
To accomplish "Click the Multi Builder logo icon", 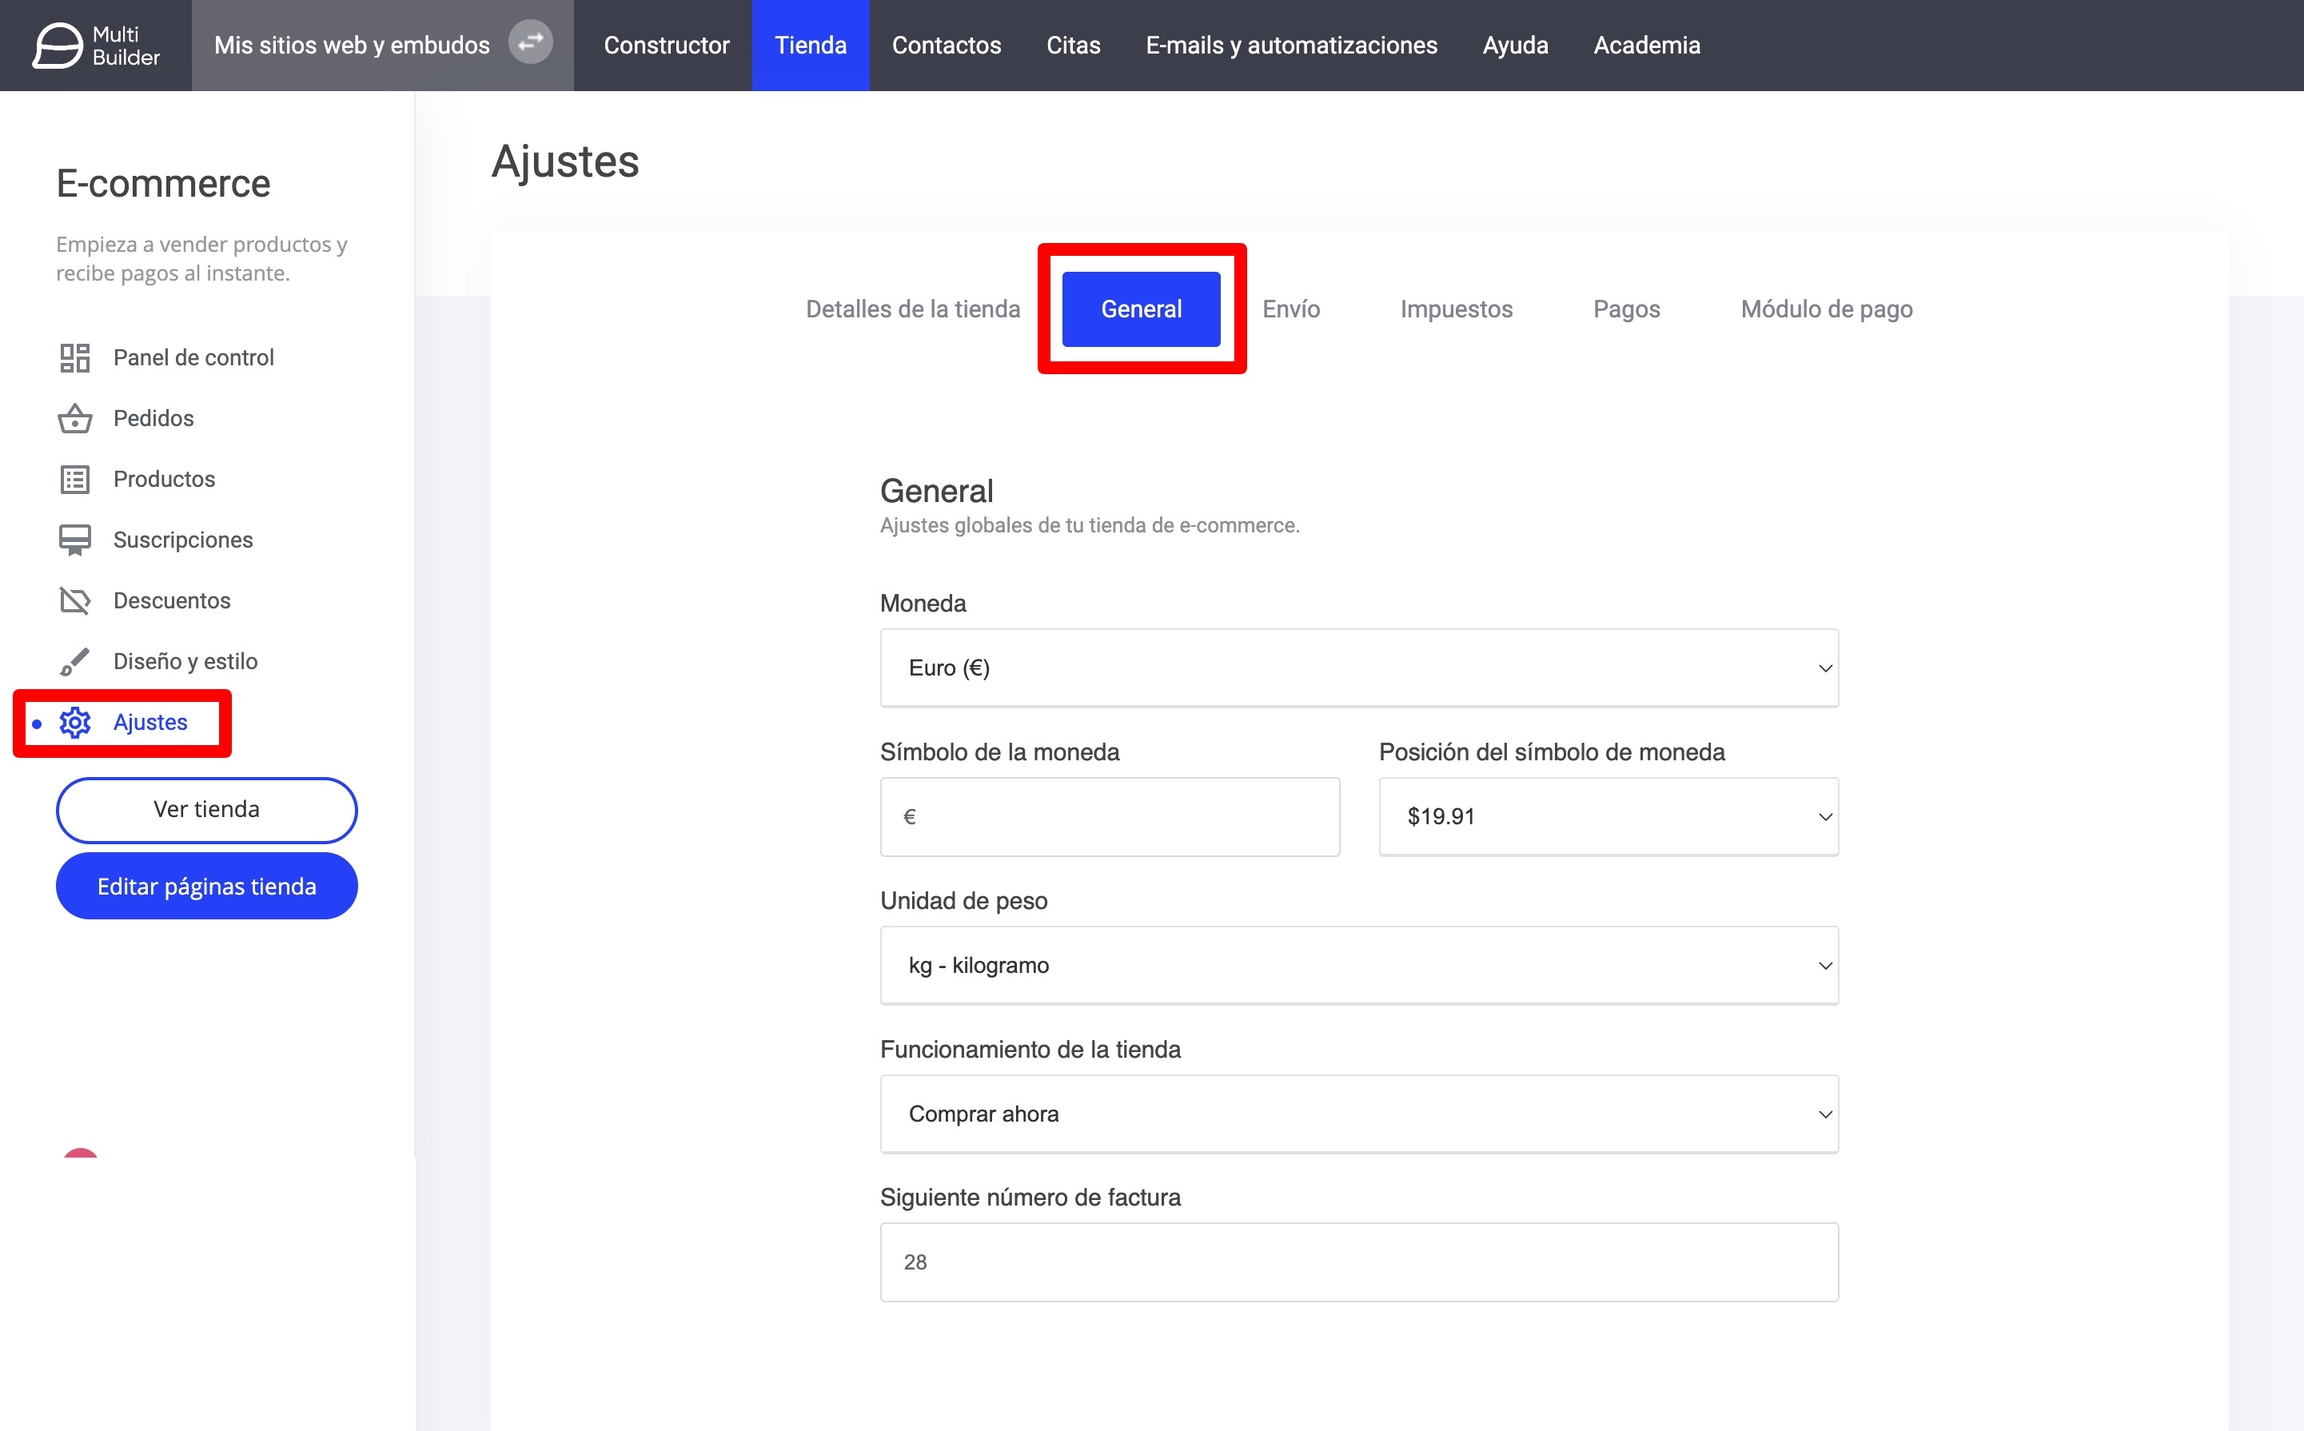I will tap(57, 45).
